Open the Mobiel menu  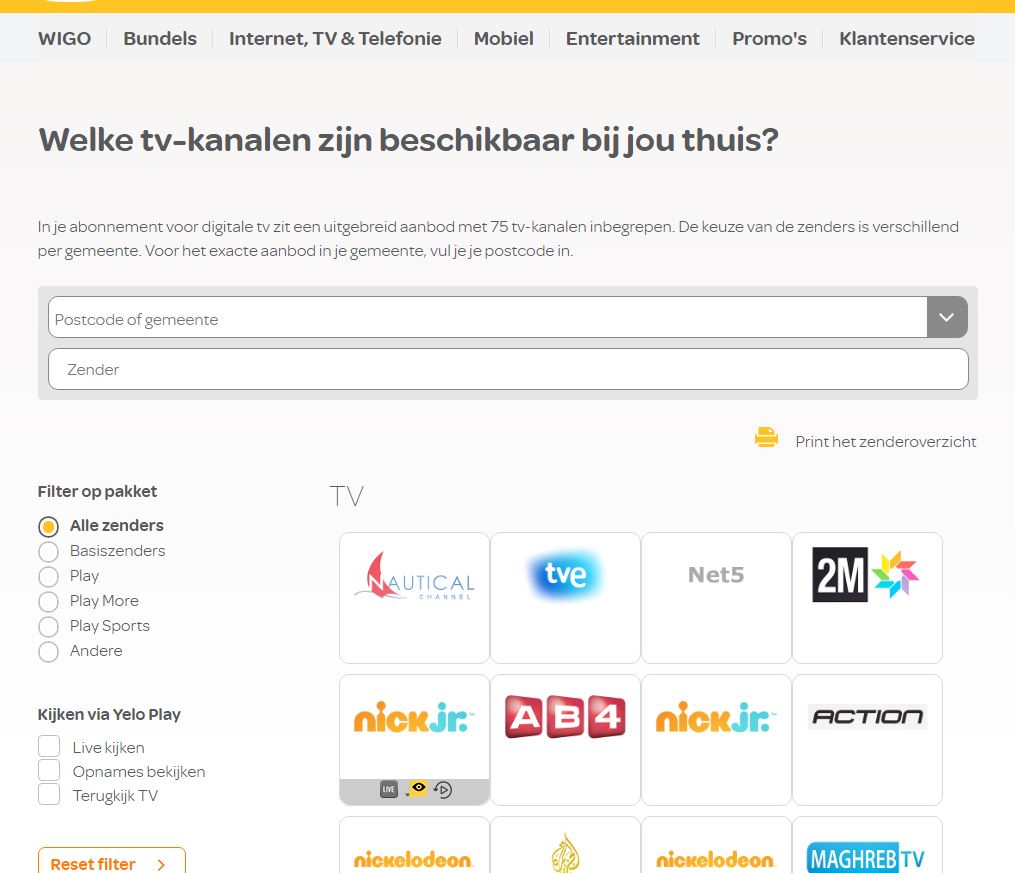click(504, 39)
